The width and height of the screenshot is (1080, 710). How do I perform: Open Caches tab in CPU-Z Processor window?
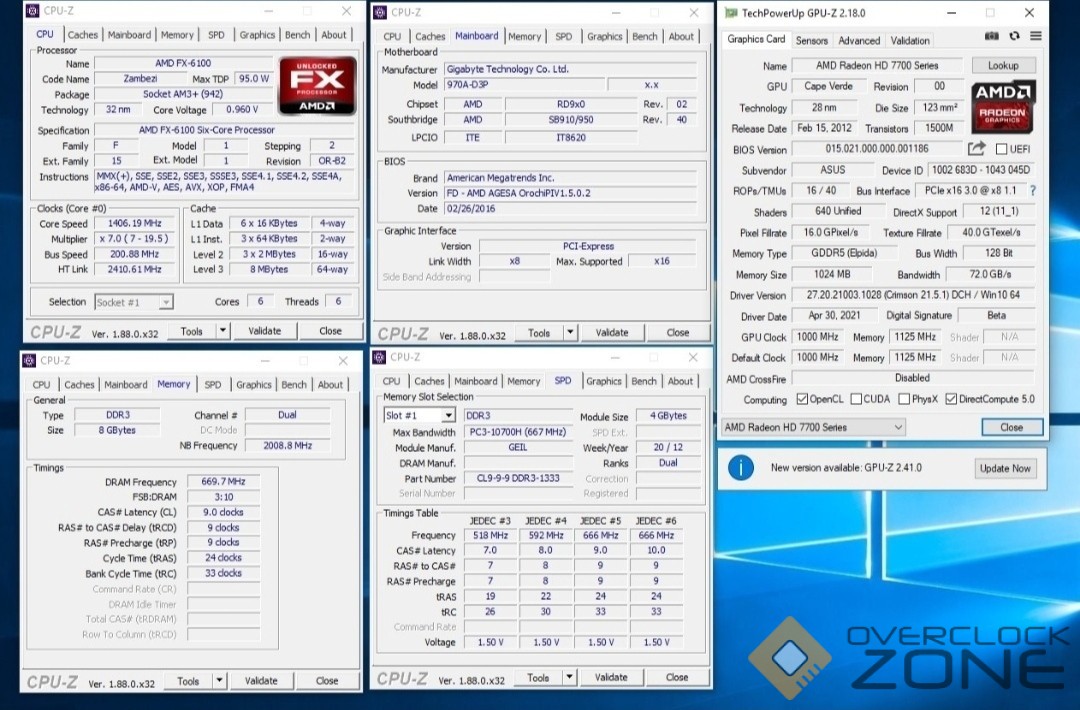coord(83,34)
